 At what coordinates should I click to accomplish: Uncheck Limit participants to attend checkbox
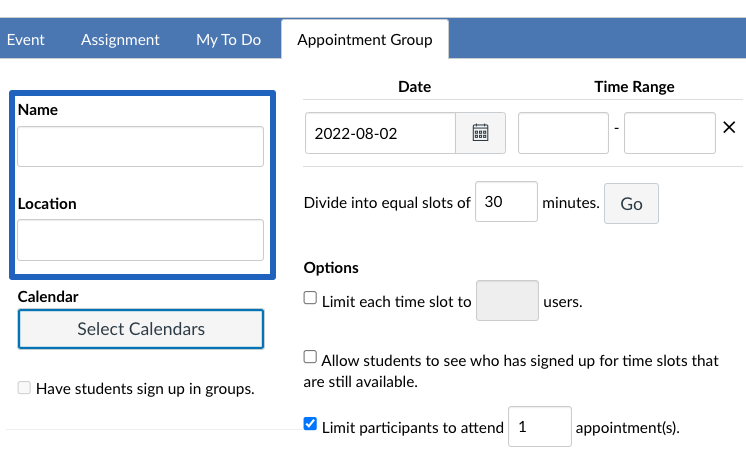coord(310,424)
